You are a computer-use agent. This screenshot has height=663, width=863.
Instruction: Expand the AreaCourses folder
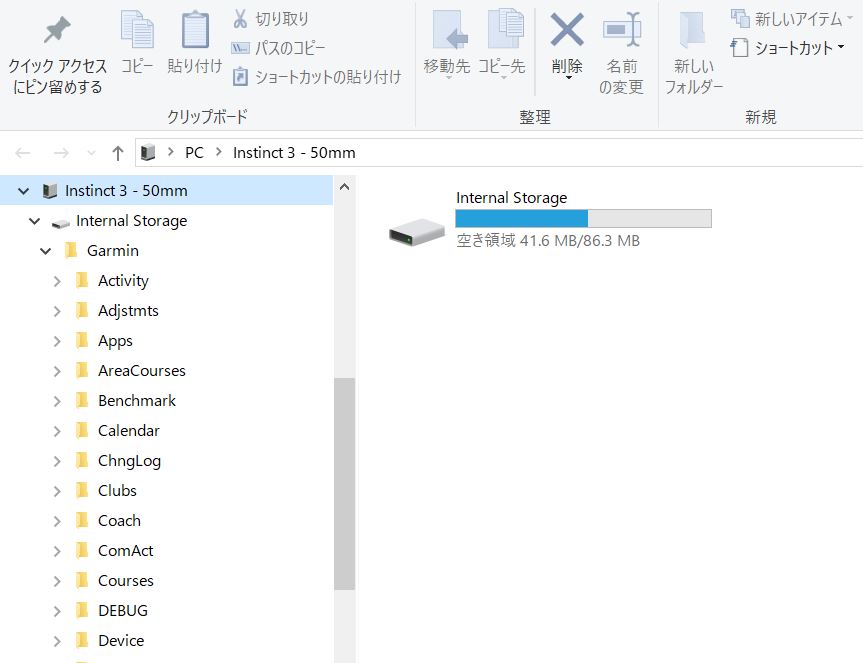pyautogui.click(x=57, y=371)
